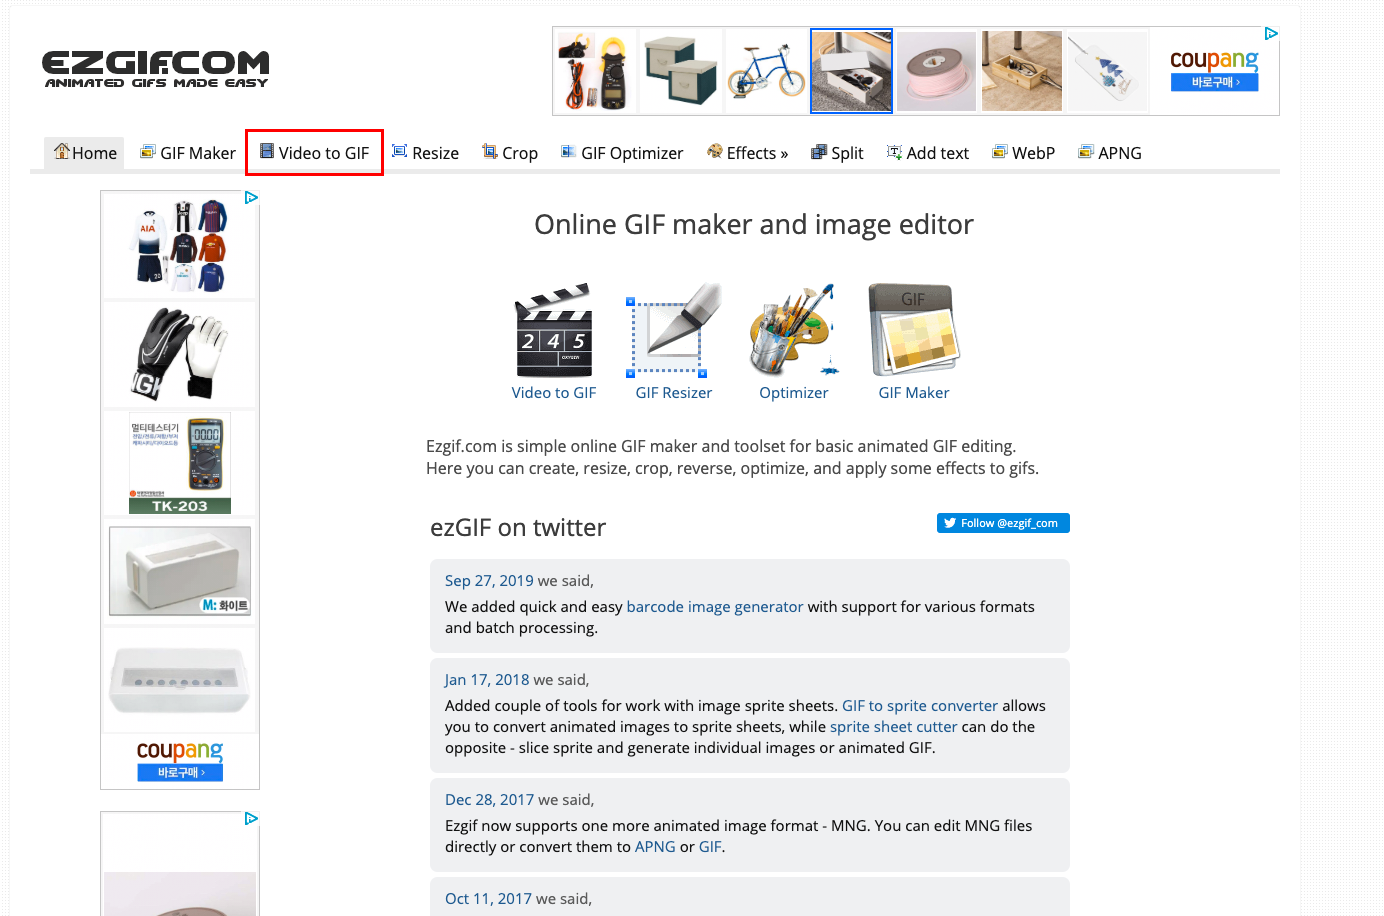
Task: Open the GIF Optimizer tab
Action: click(622, 153)
